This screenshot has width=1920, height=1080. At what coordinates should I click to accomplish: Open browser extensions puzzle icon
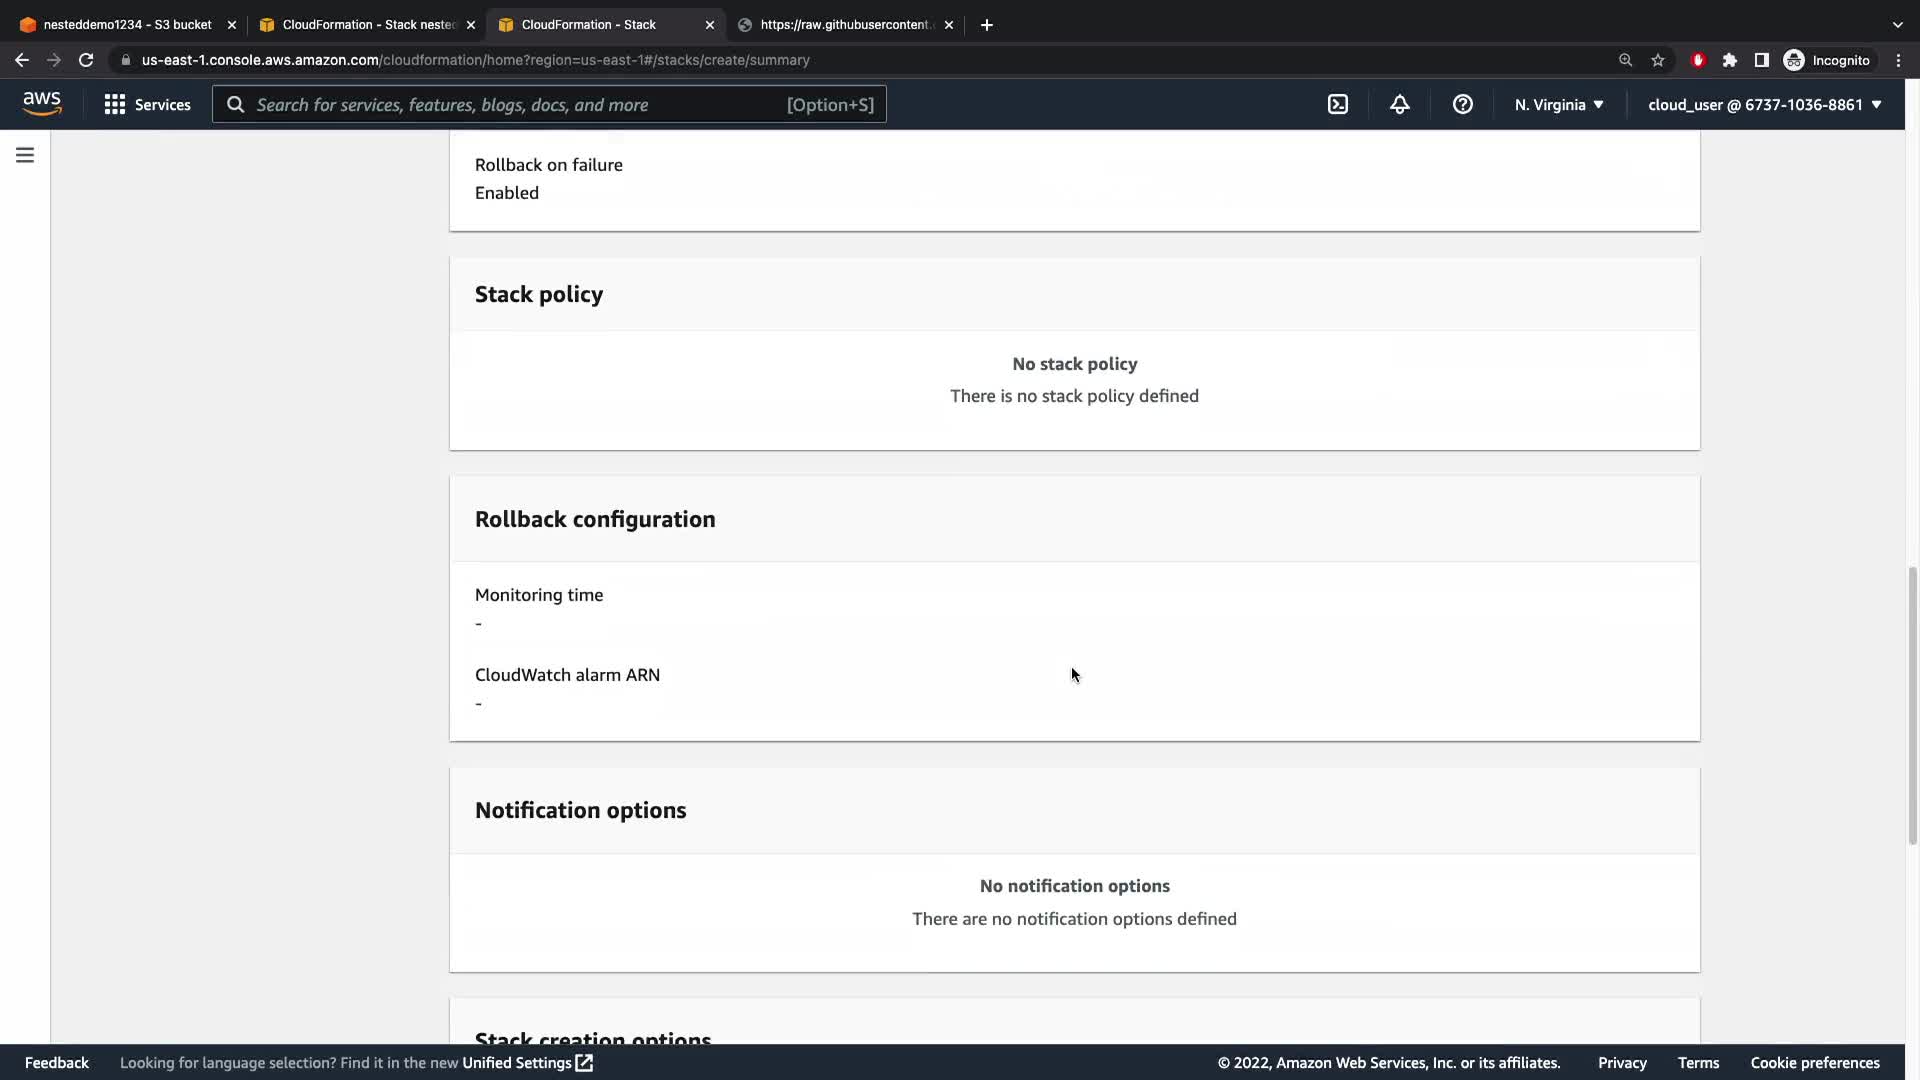point(1730,60)
